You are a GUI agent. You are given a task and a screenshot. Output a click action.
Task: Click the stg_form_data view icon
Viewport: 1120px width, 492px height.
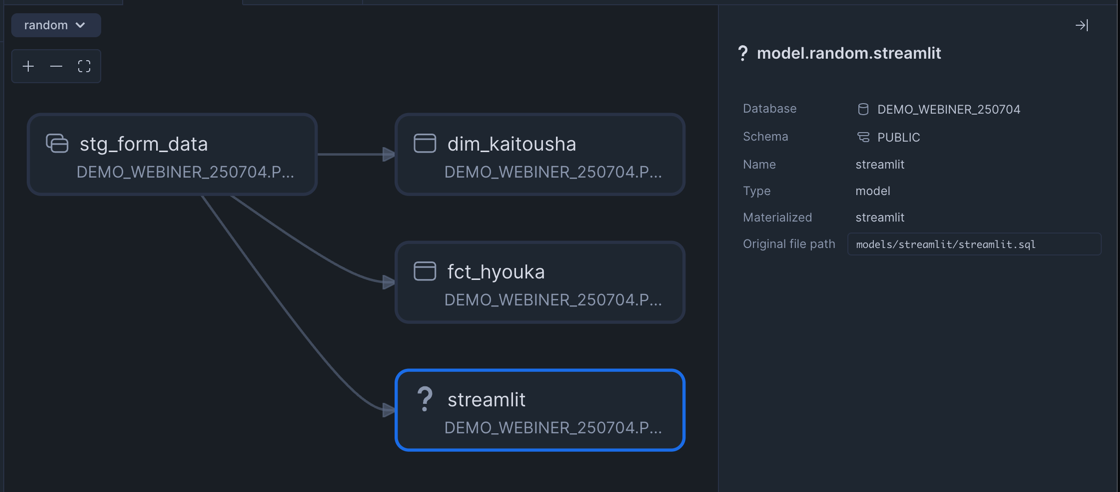tap(57, 144)
